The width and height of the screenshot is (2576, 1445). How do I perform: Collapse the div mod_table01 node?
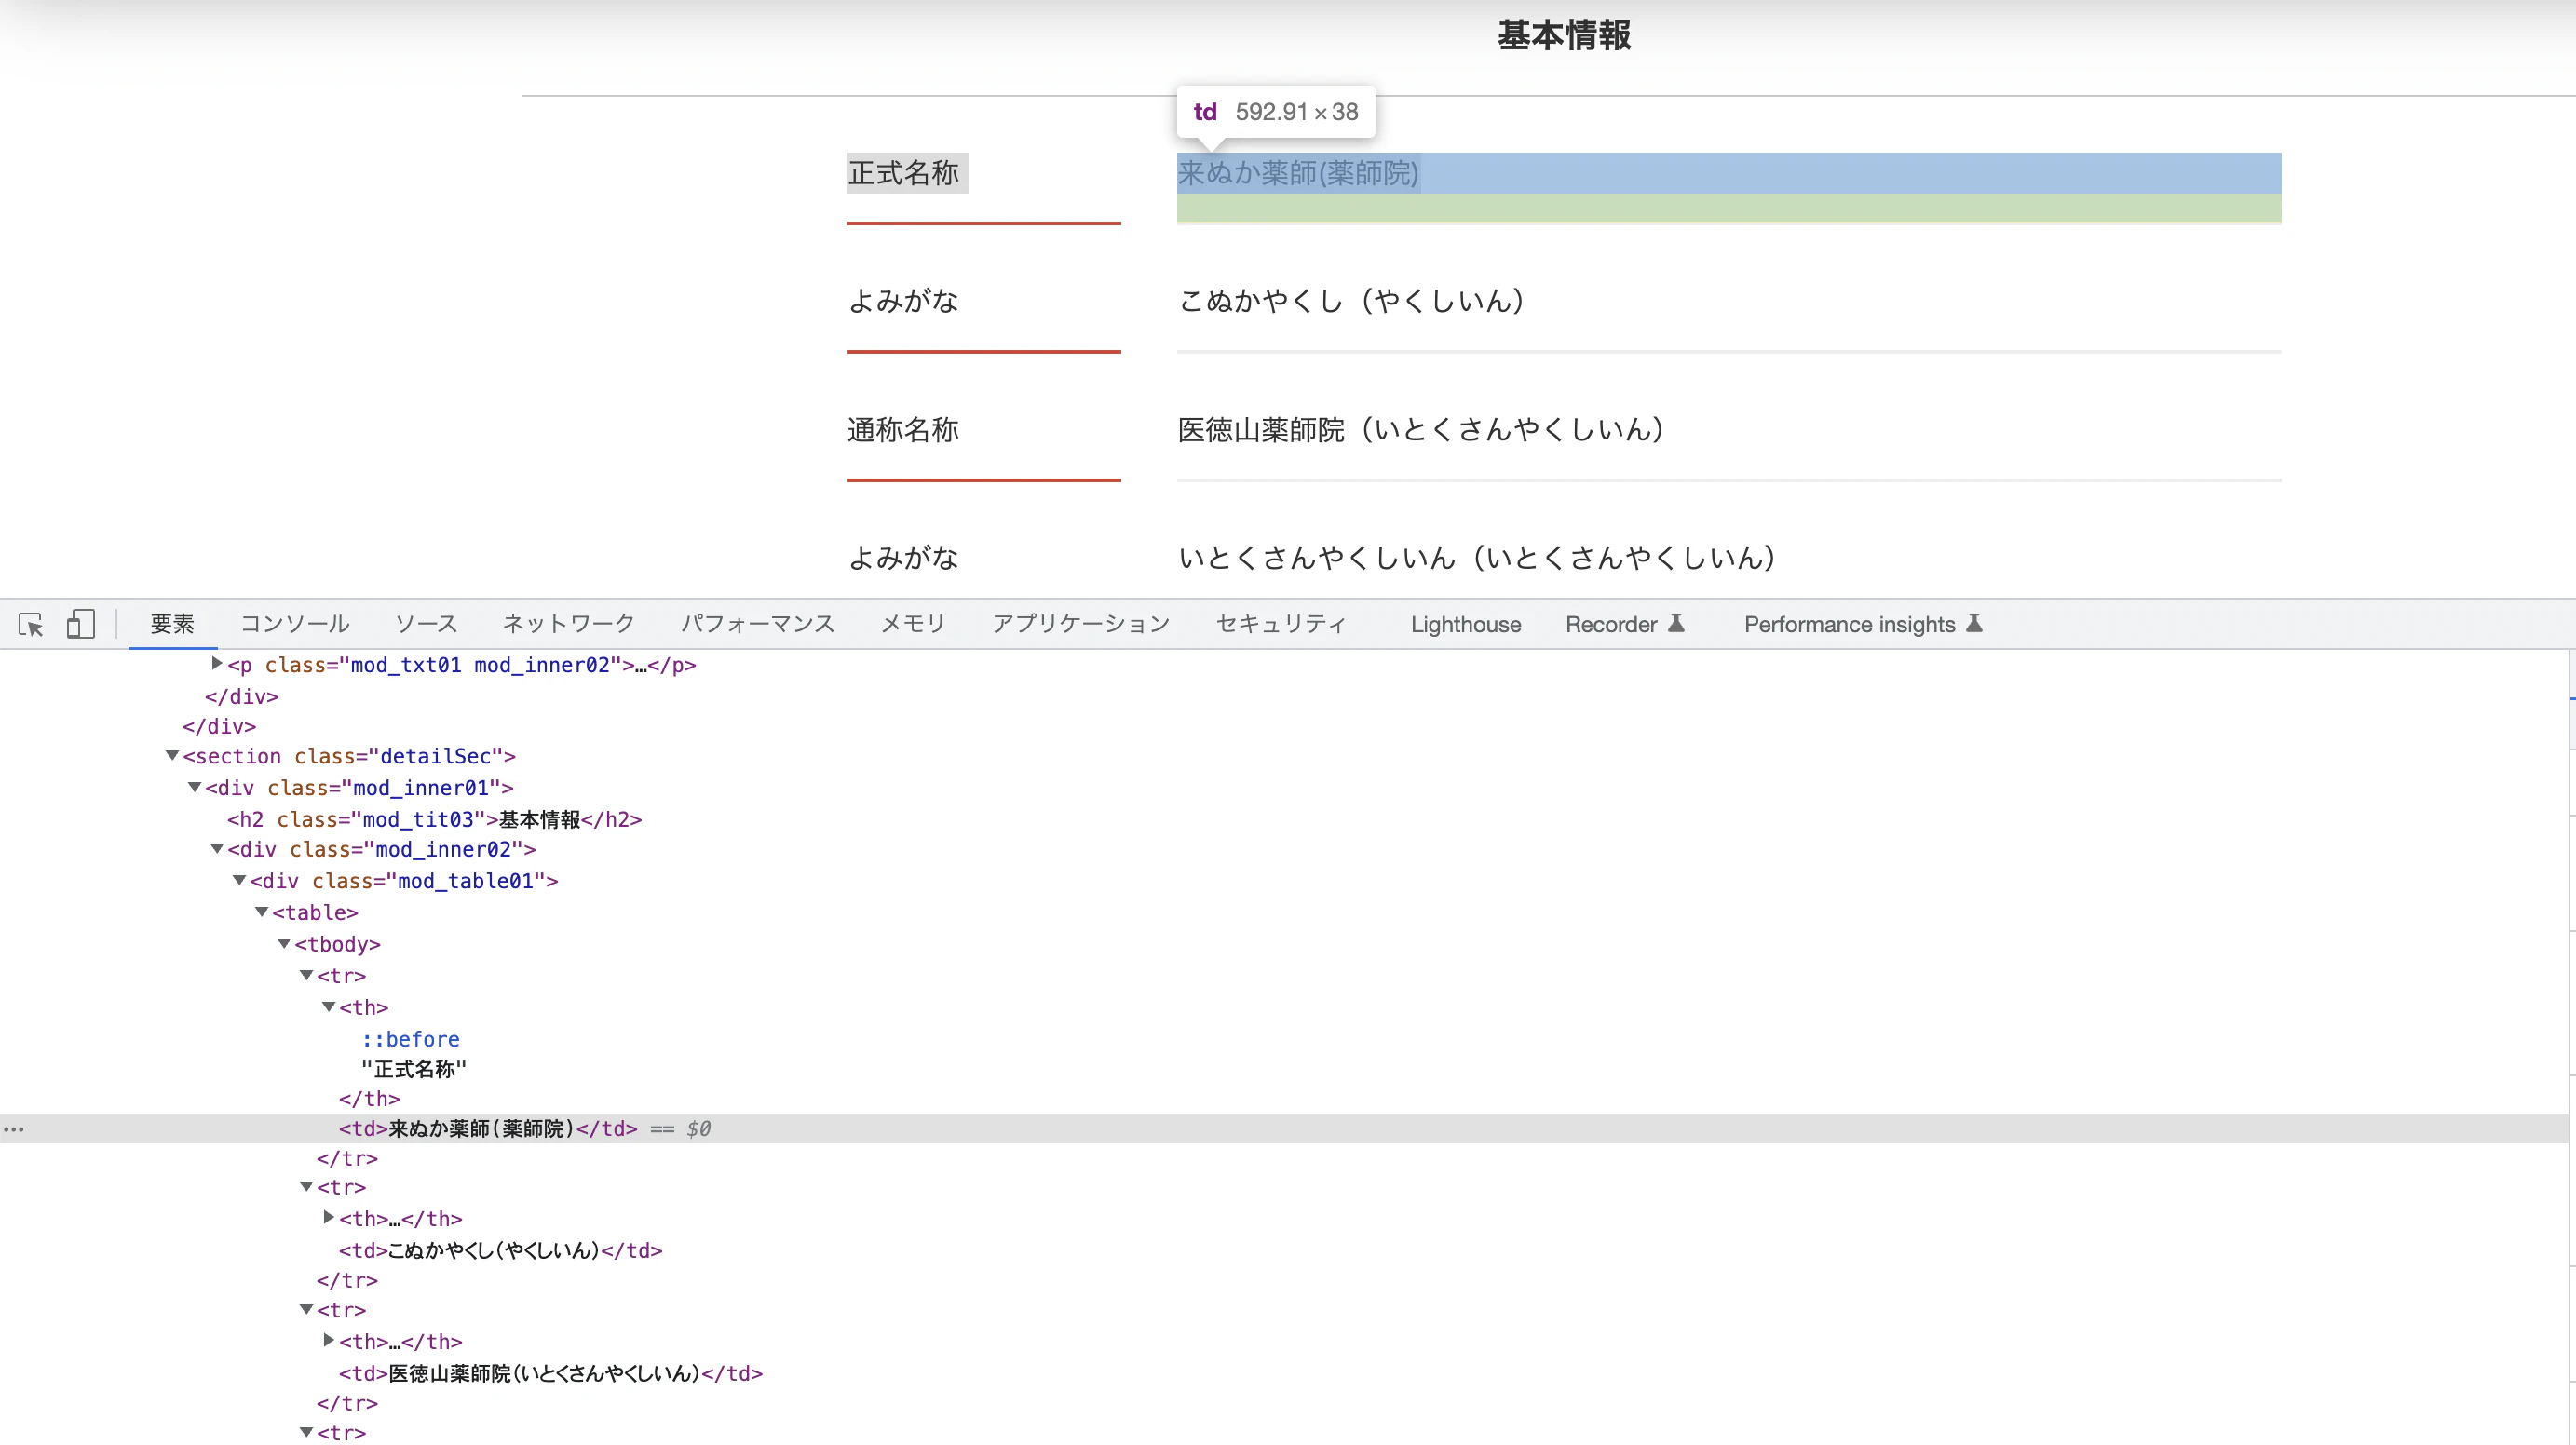(x=240, y=880)
